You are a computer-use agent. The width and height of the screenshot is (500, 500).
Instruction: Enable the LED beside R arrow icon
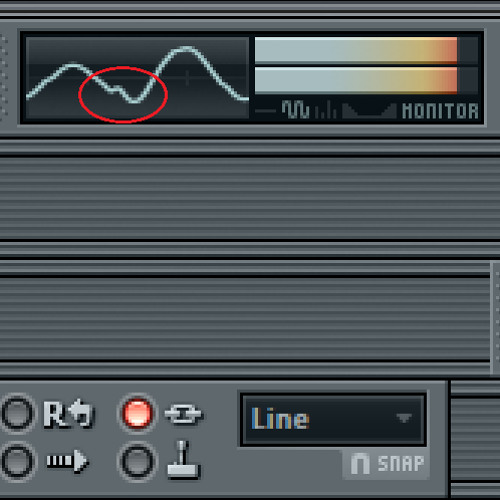[x=17, y=413]
